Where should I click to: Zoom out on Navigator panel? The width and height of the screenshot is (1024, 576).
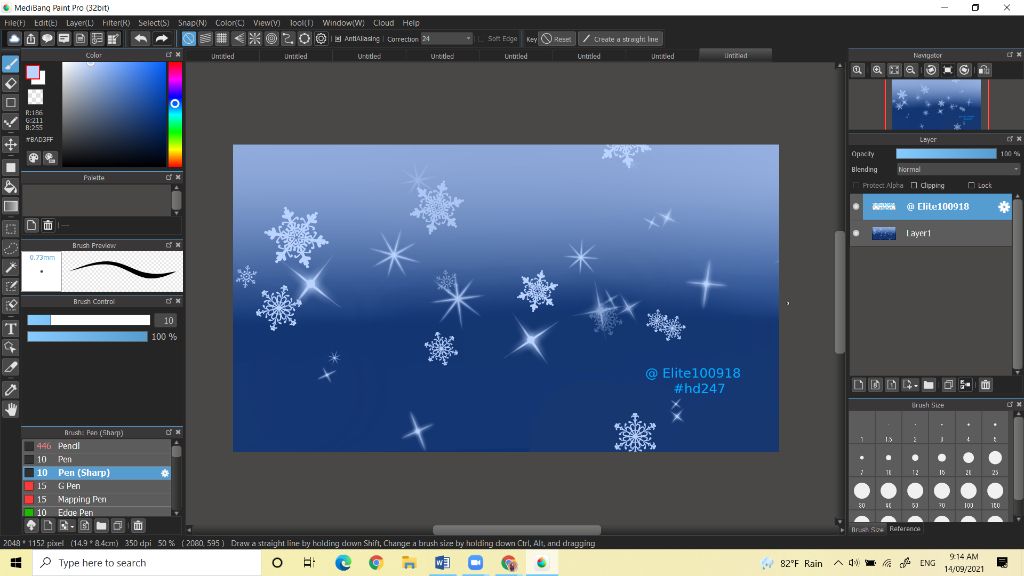pos(910,70)
